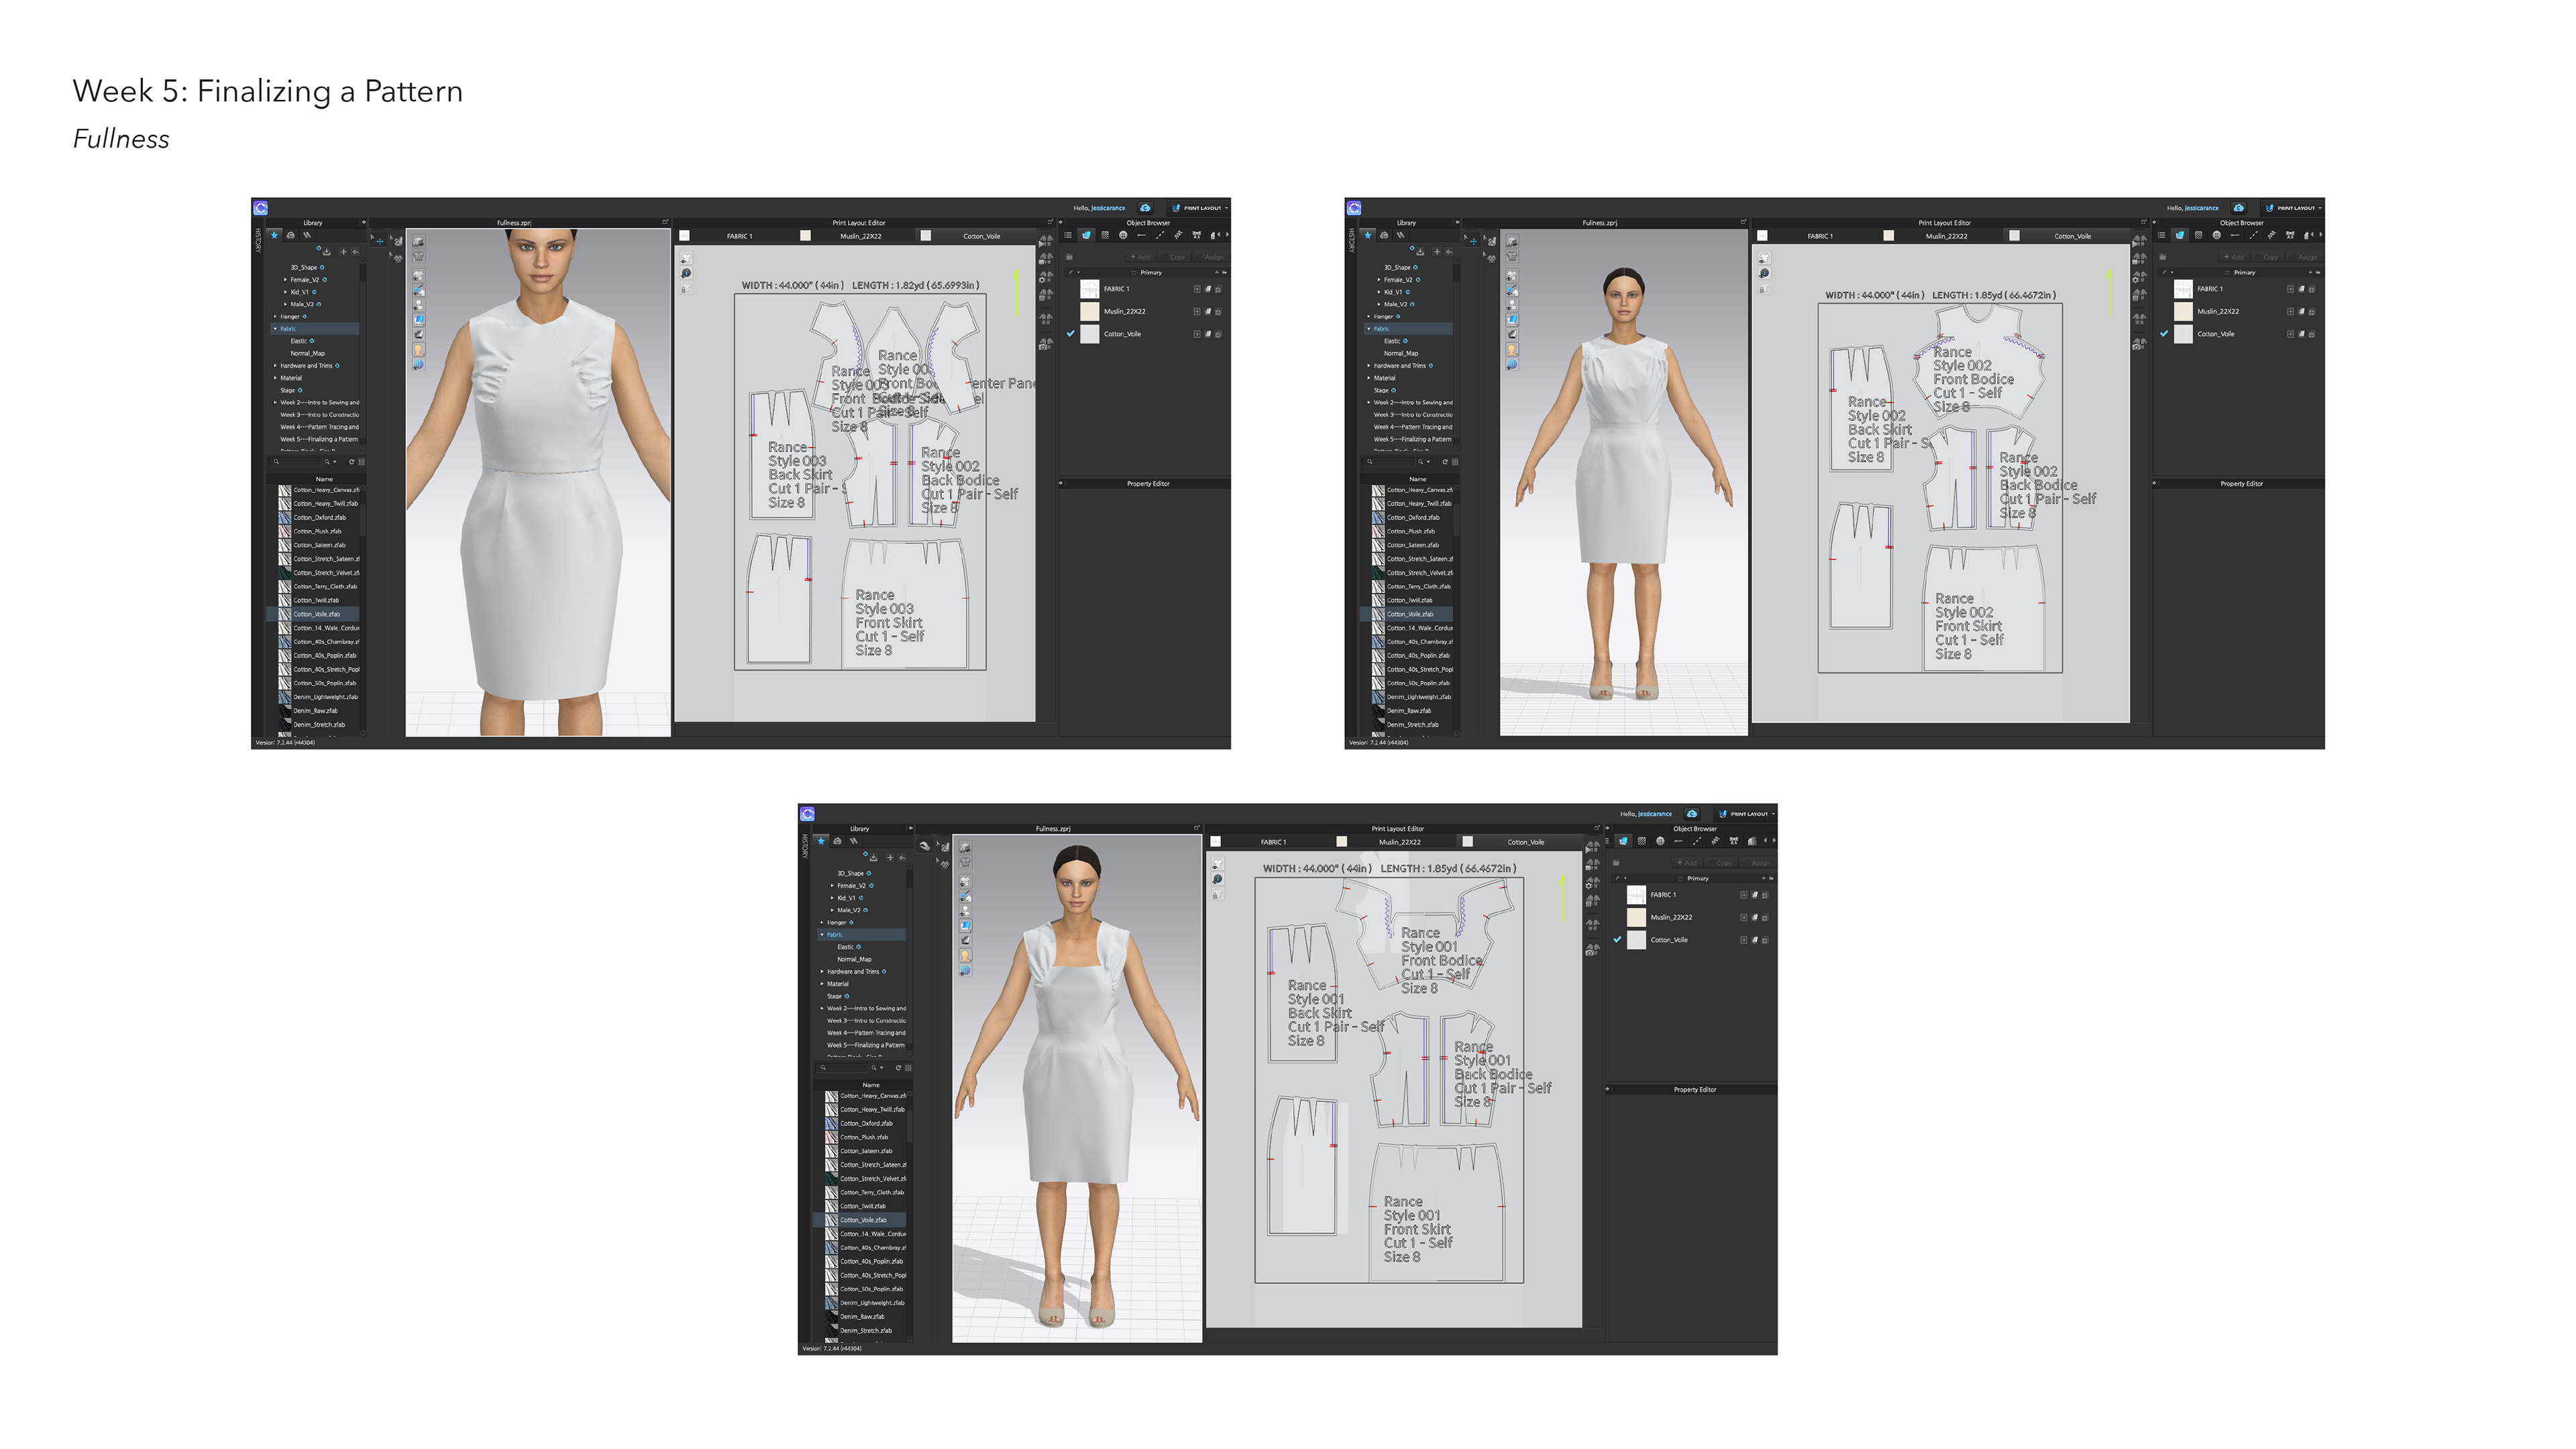Viewport: 2576px width, 1449px height.
Task: Click Library download icon in bottom screenshot
Action: (873, 857)
